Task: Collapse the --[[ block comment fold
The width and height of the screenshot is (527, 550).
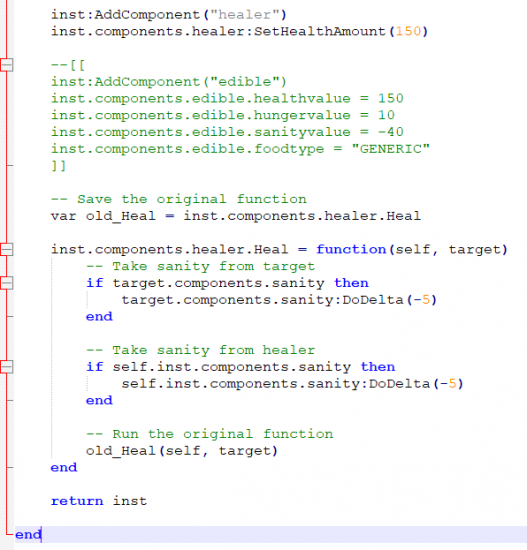Action: 7,65
